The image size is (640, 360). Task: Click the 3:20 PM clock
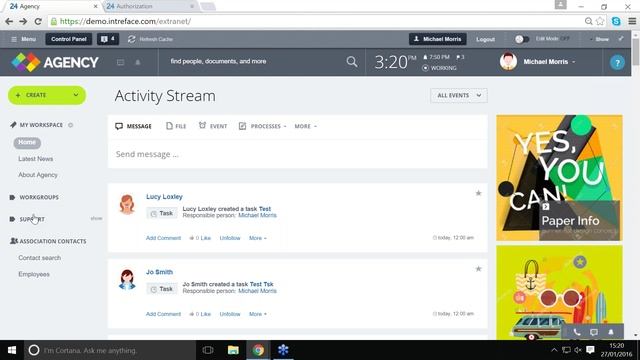pyautogui.click(x=395, y=62)
